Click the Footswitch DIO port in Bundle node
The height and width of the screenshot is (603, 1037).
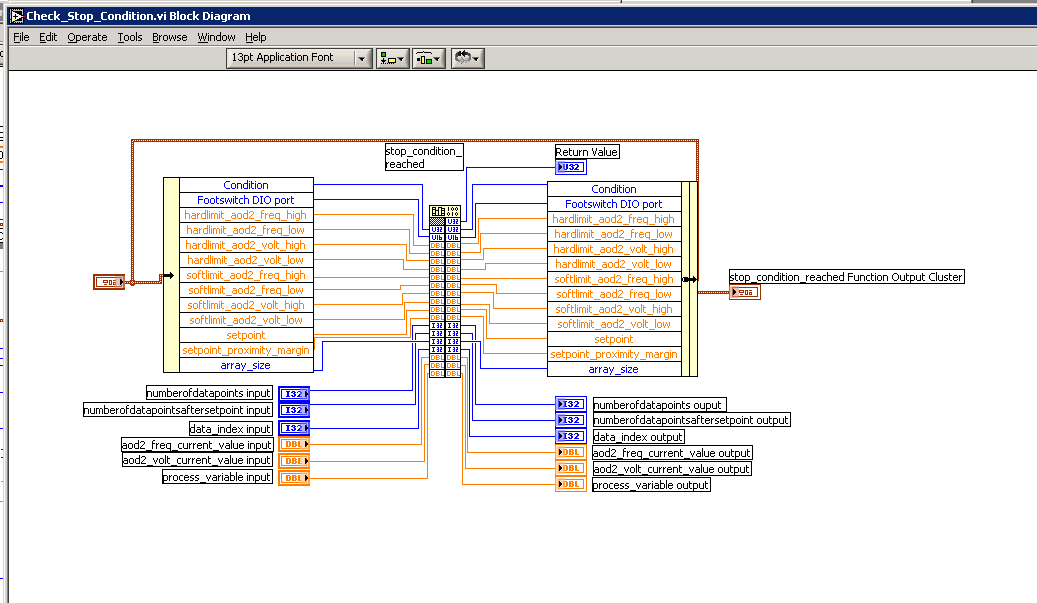(x=613, y=204)
